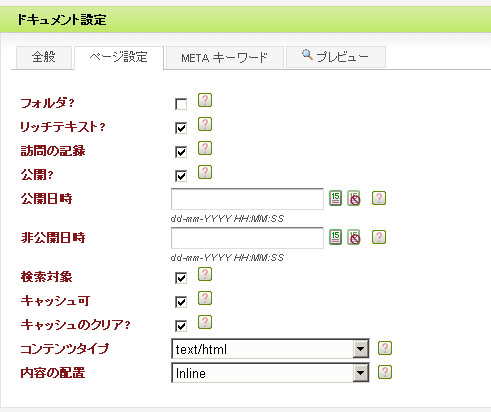This screenshot has width=491, height=412.
Task: Show help for 内容の配置 dropdown
Action: (385, 372)
